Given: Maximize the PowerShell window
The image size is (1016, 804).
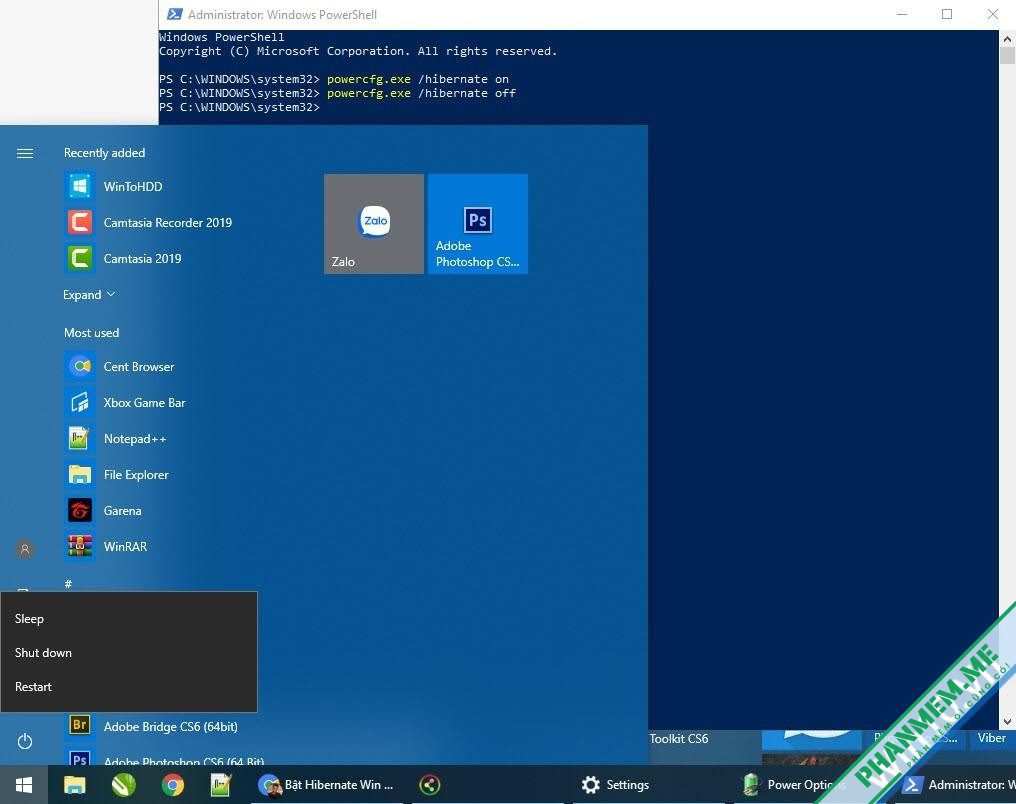Looking at the screenshot, I should pos(947,14).
